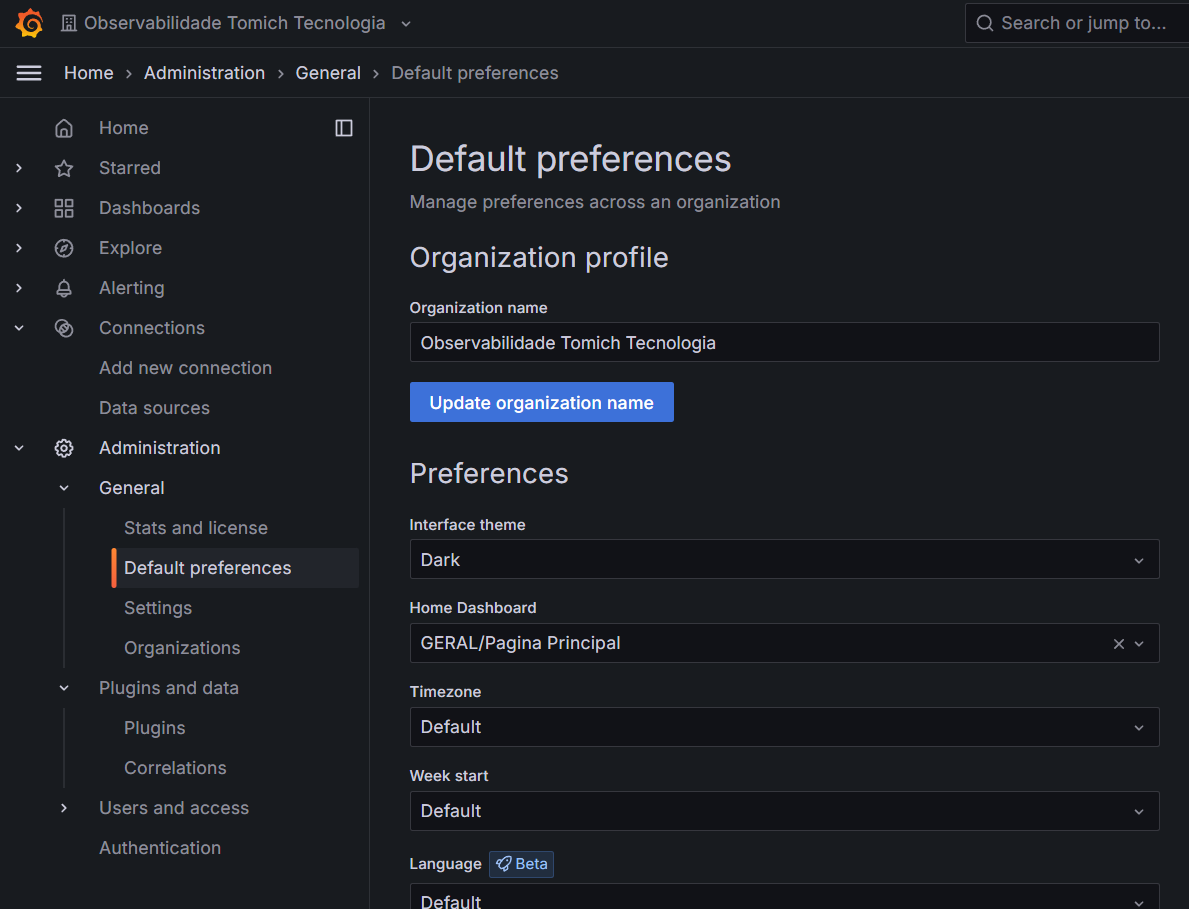The image size is (1189, 909).
Task: Open the Week start dropdown
Action: [x=784, y=811]
